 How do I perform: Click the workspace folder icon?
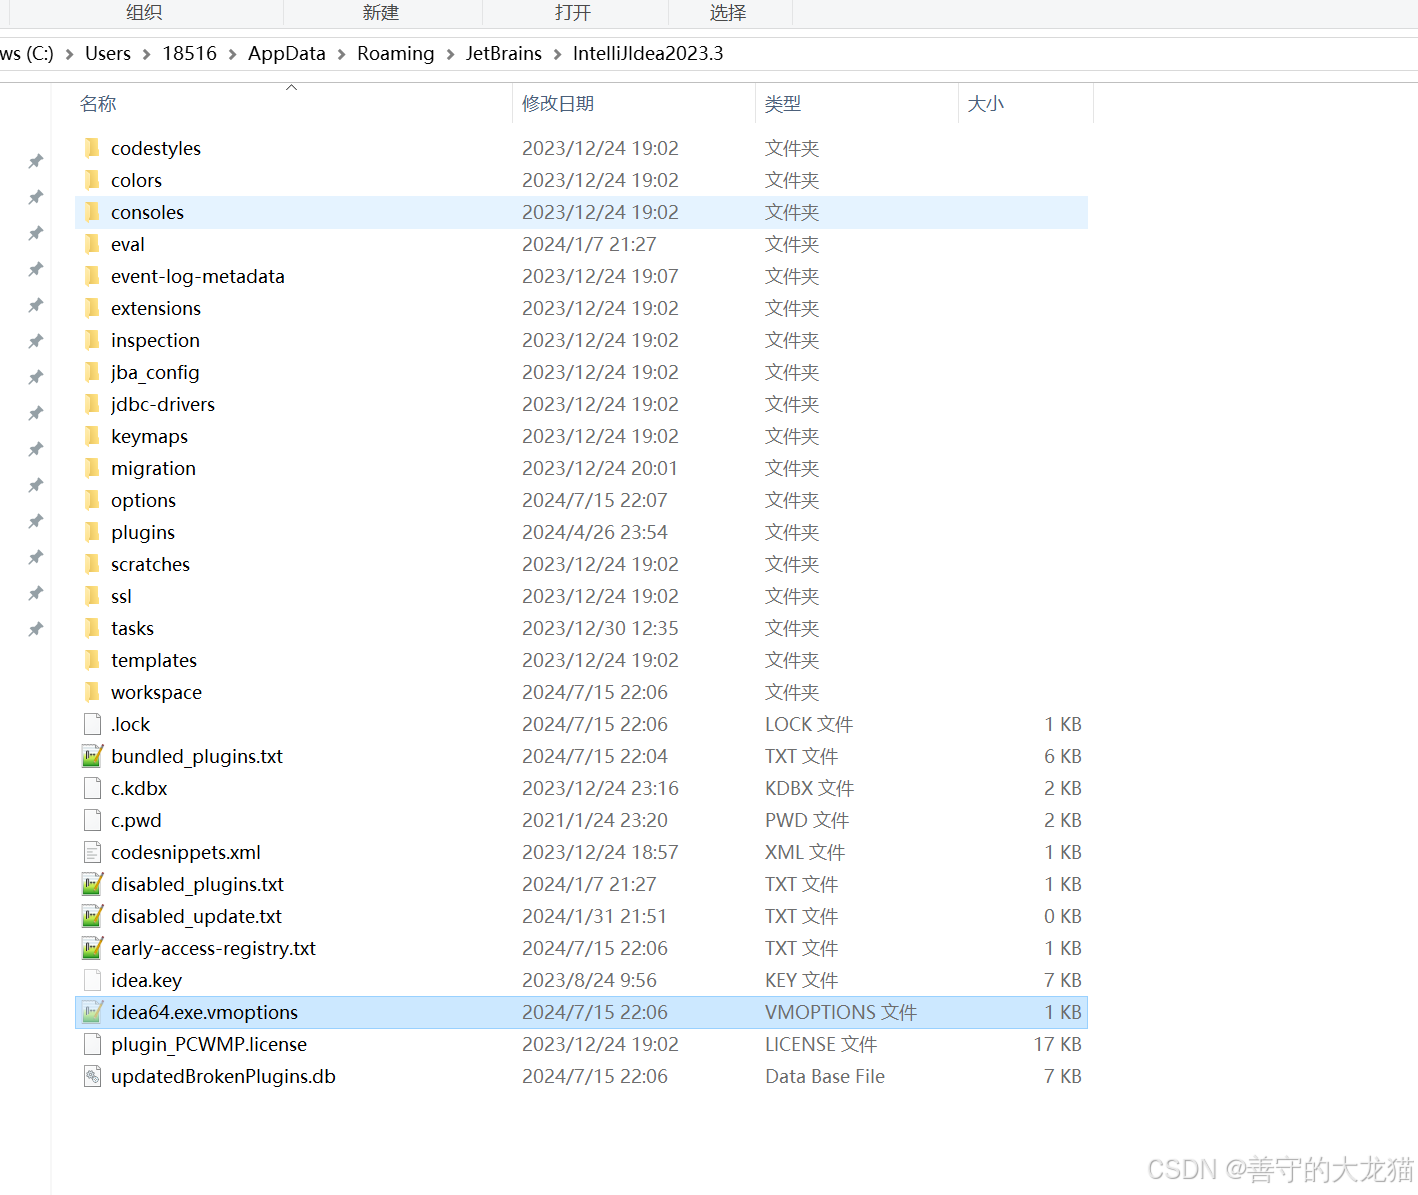[x=92, y=692]
